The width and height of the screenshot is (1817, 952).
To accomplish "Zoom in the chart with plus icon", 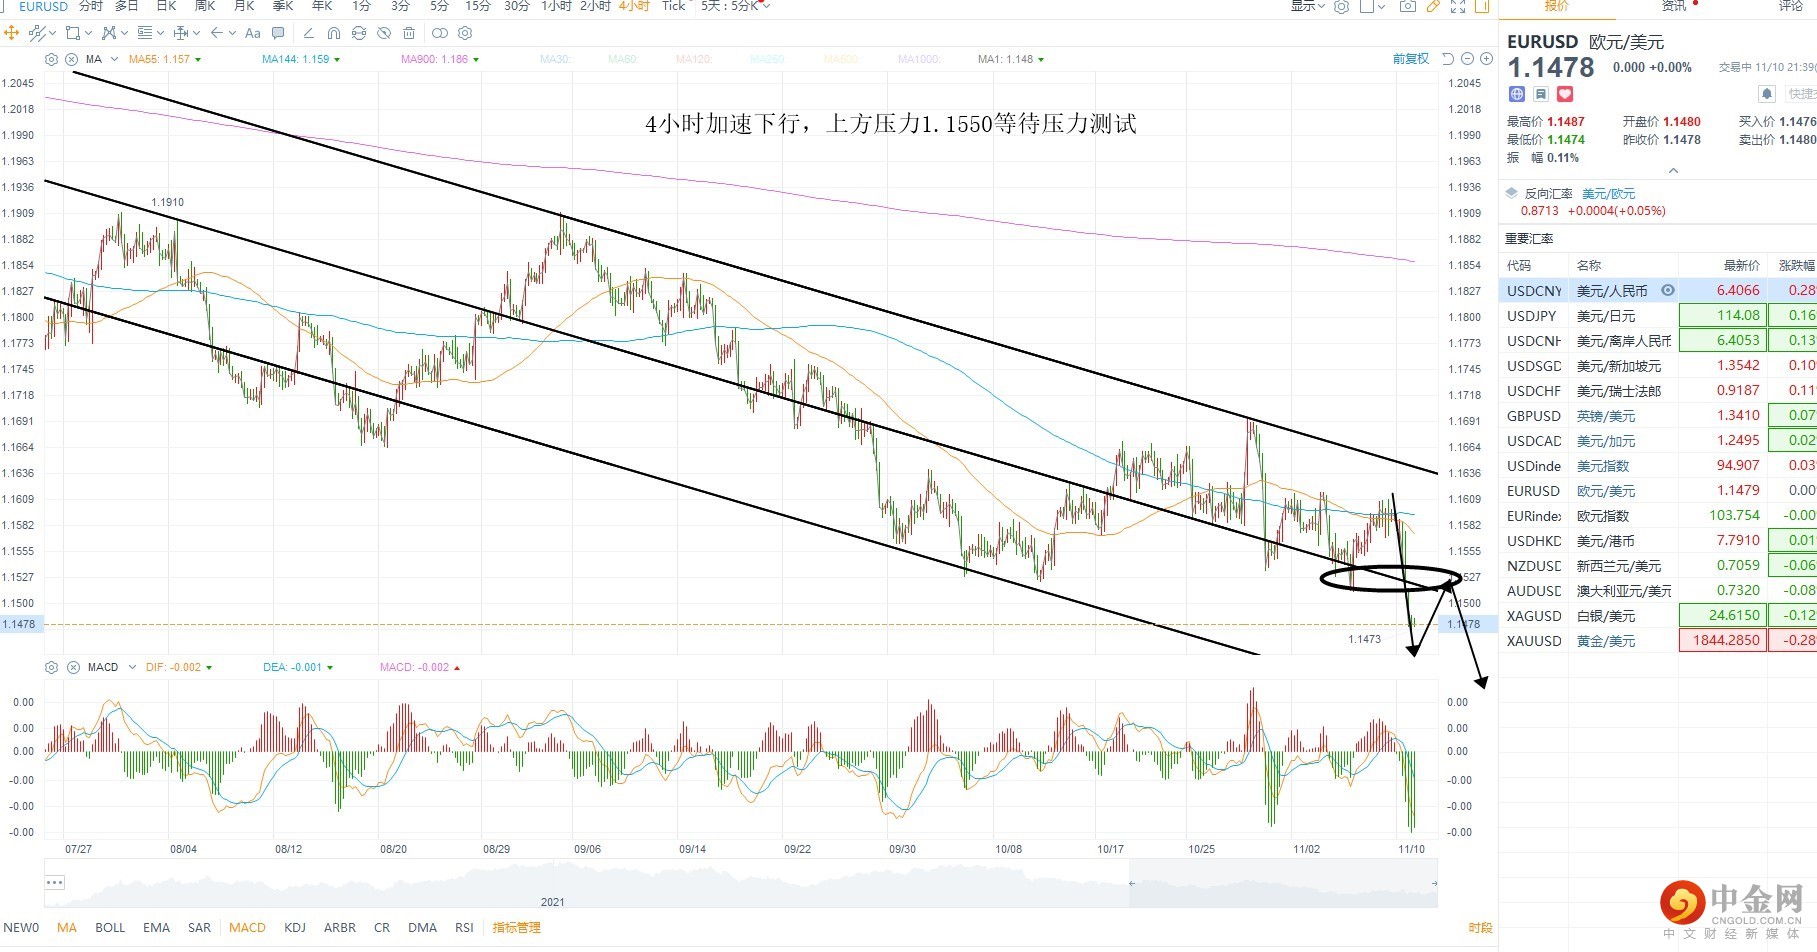I will click(x=1486, y=59).
